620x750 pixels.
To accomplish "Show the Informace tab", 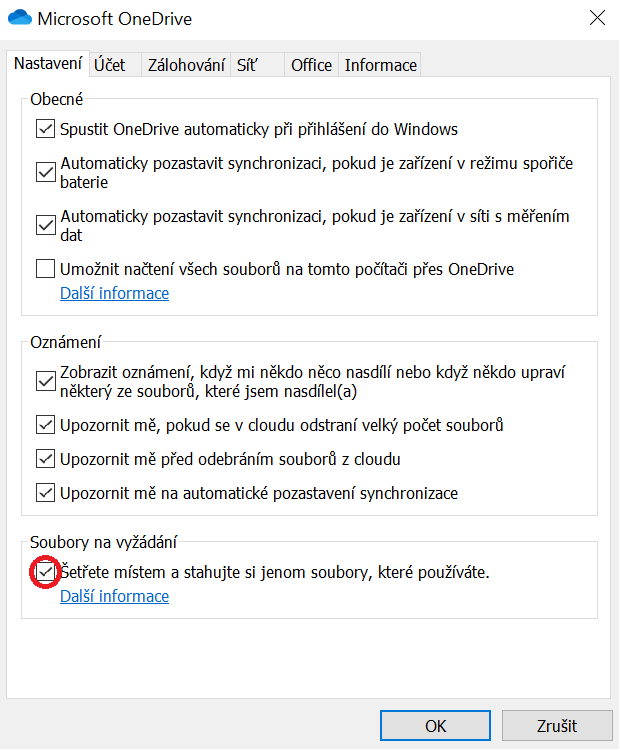I will [380, 65].
